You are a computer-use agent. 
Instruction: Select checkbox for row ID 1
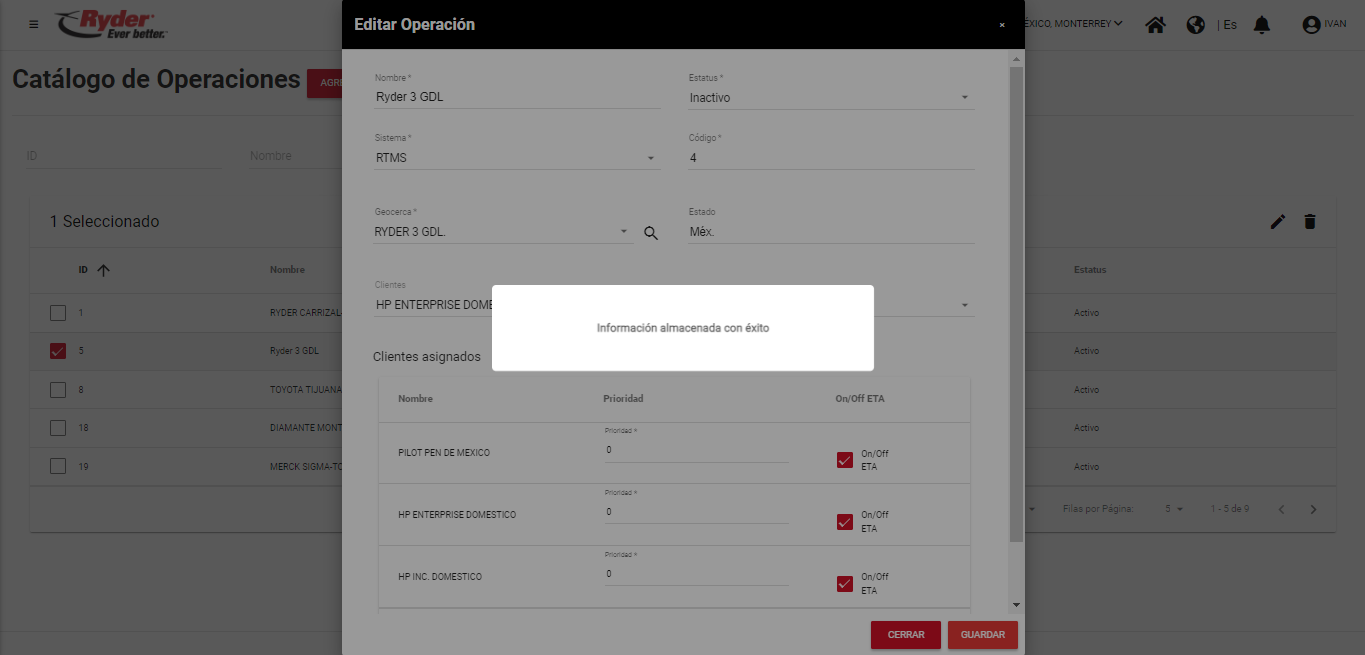pyautogui.click(x=58, y=313)
